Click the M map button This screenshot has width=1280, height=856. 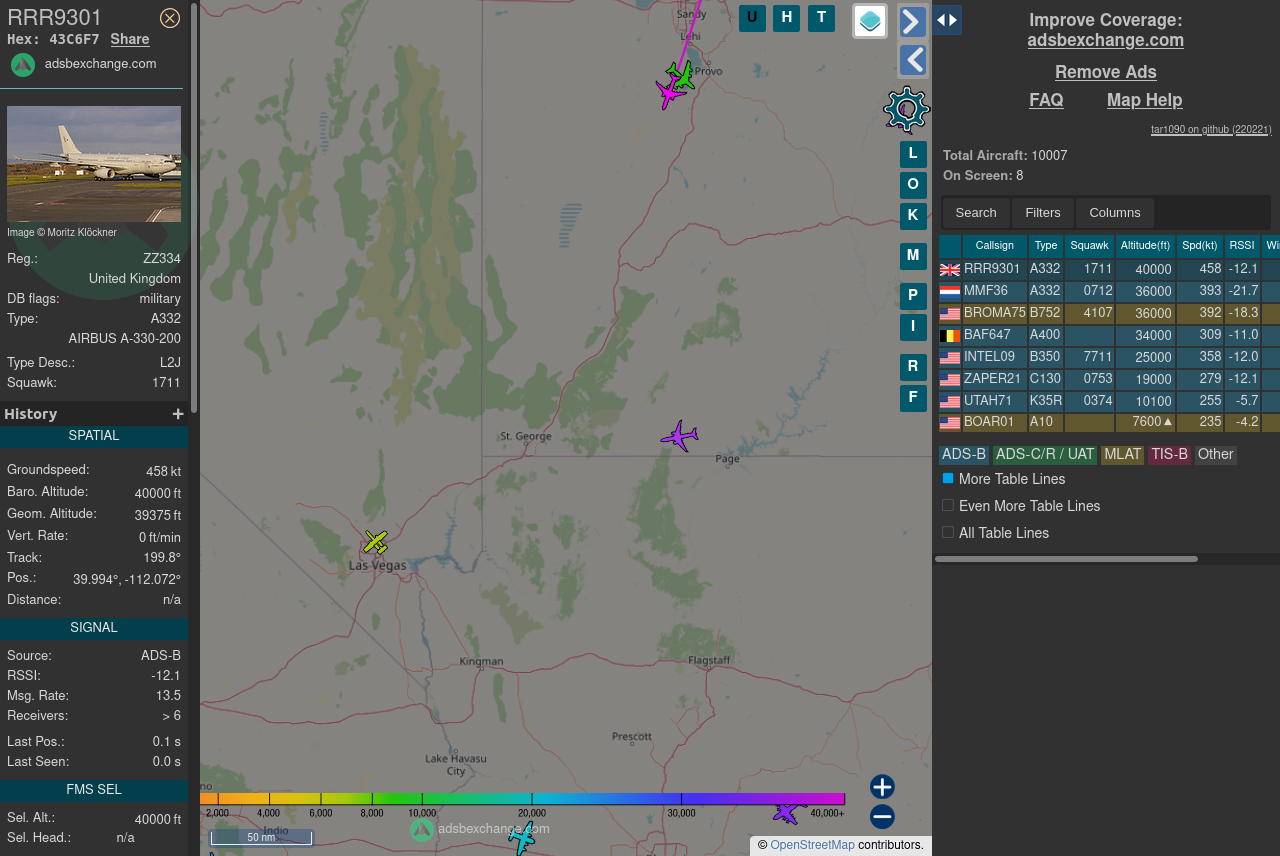(x=913, y=256)
